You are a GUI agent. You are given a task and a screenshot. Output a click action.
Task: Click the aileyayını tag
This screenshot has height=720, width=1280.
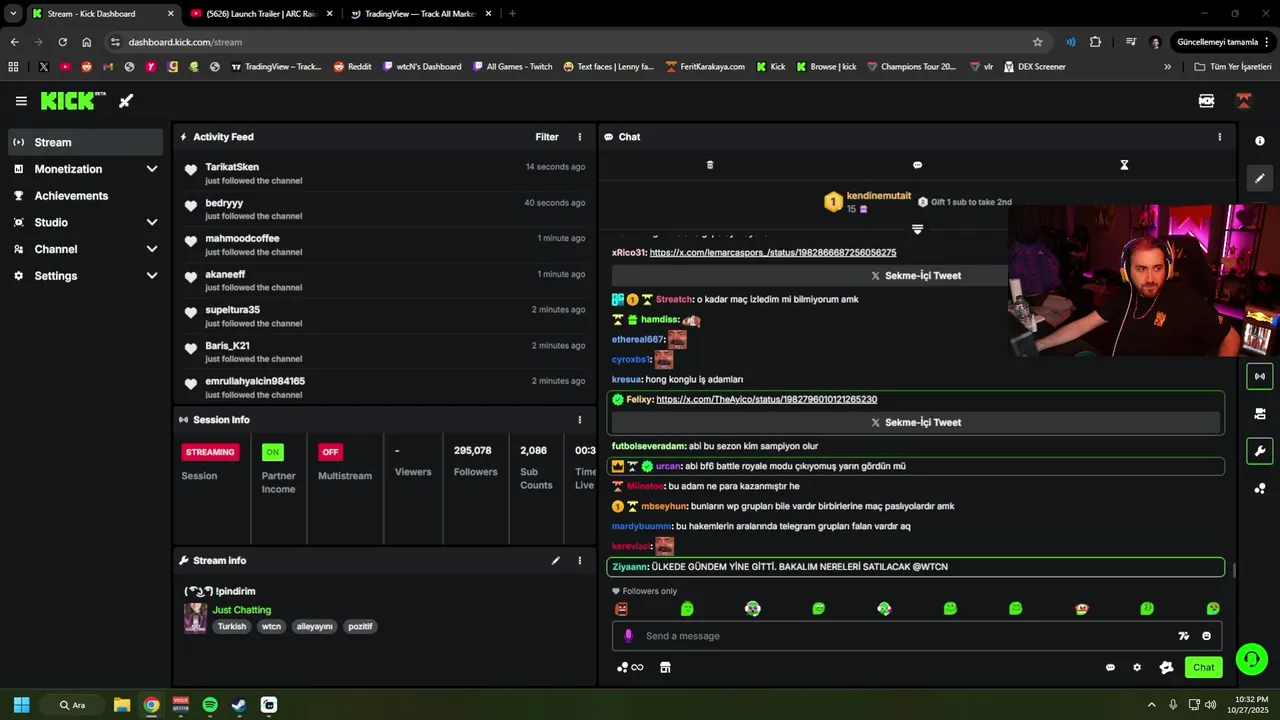pos(314,627)
